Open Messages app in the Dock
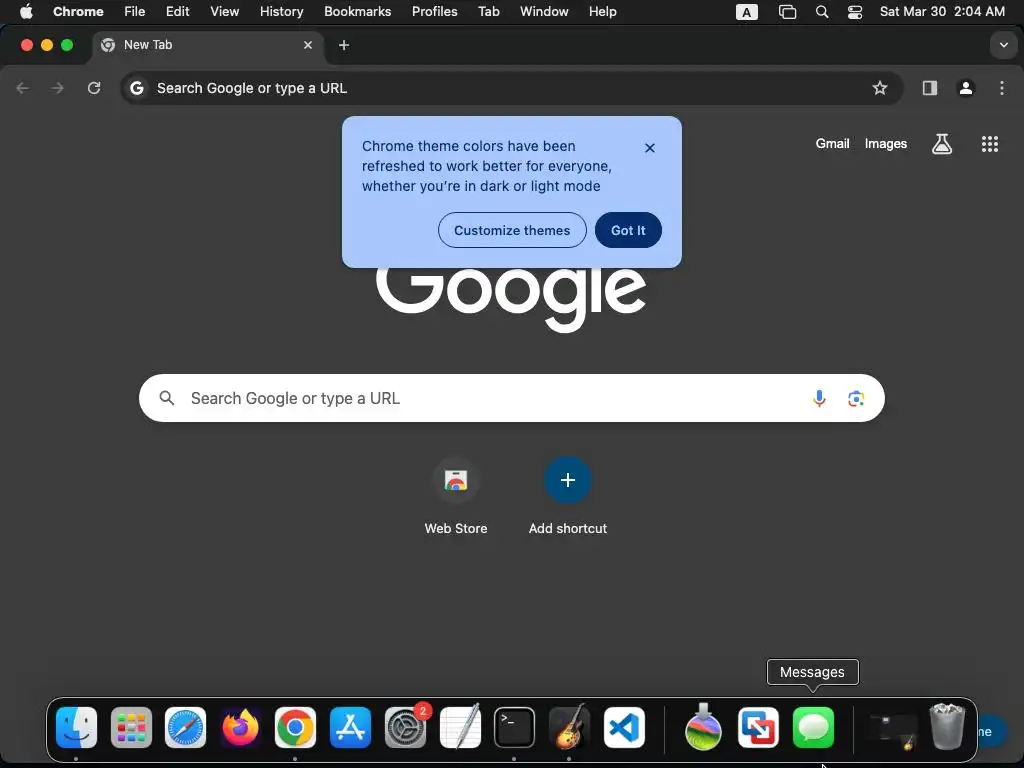 pos(813,728)
